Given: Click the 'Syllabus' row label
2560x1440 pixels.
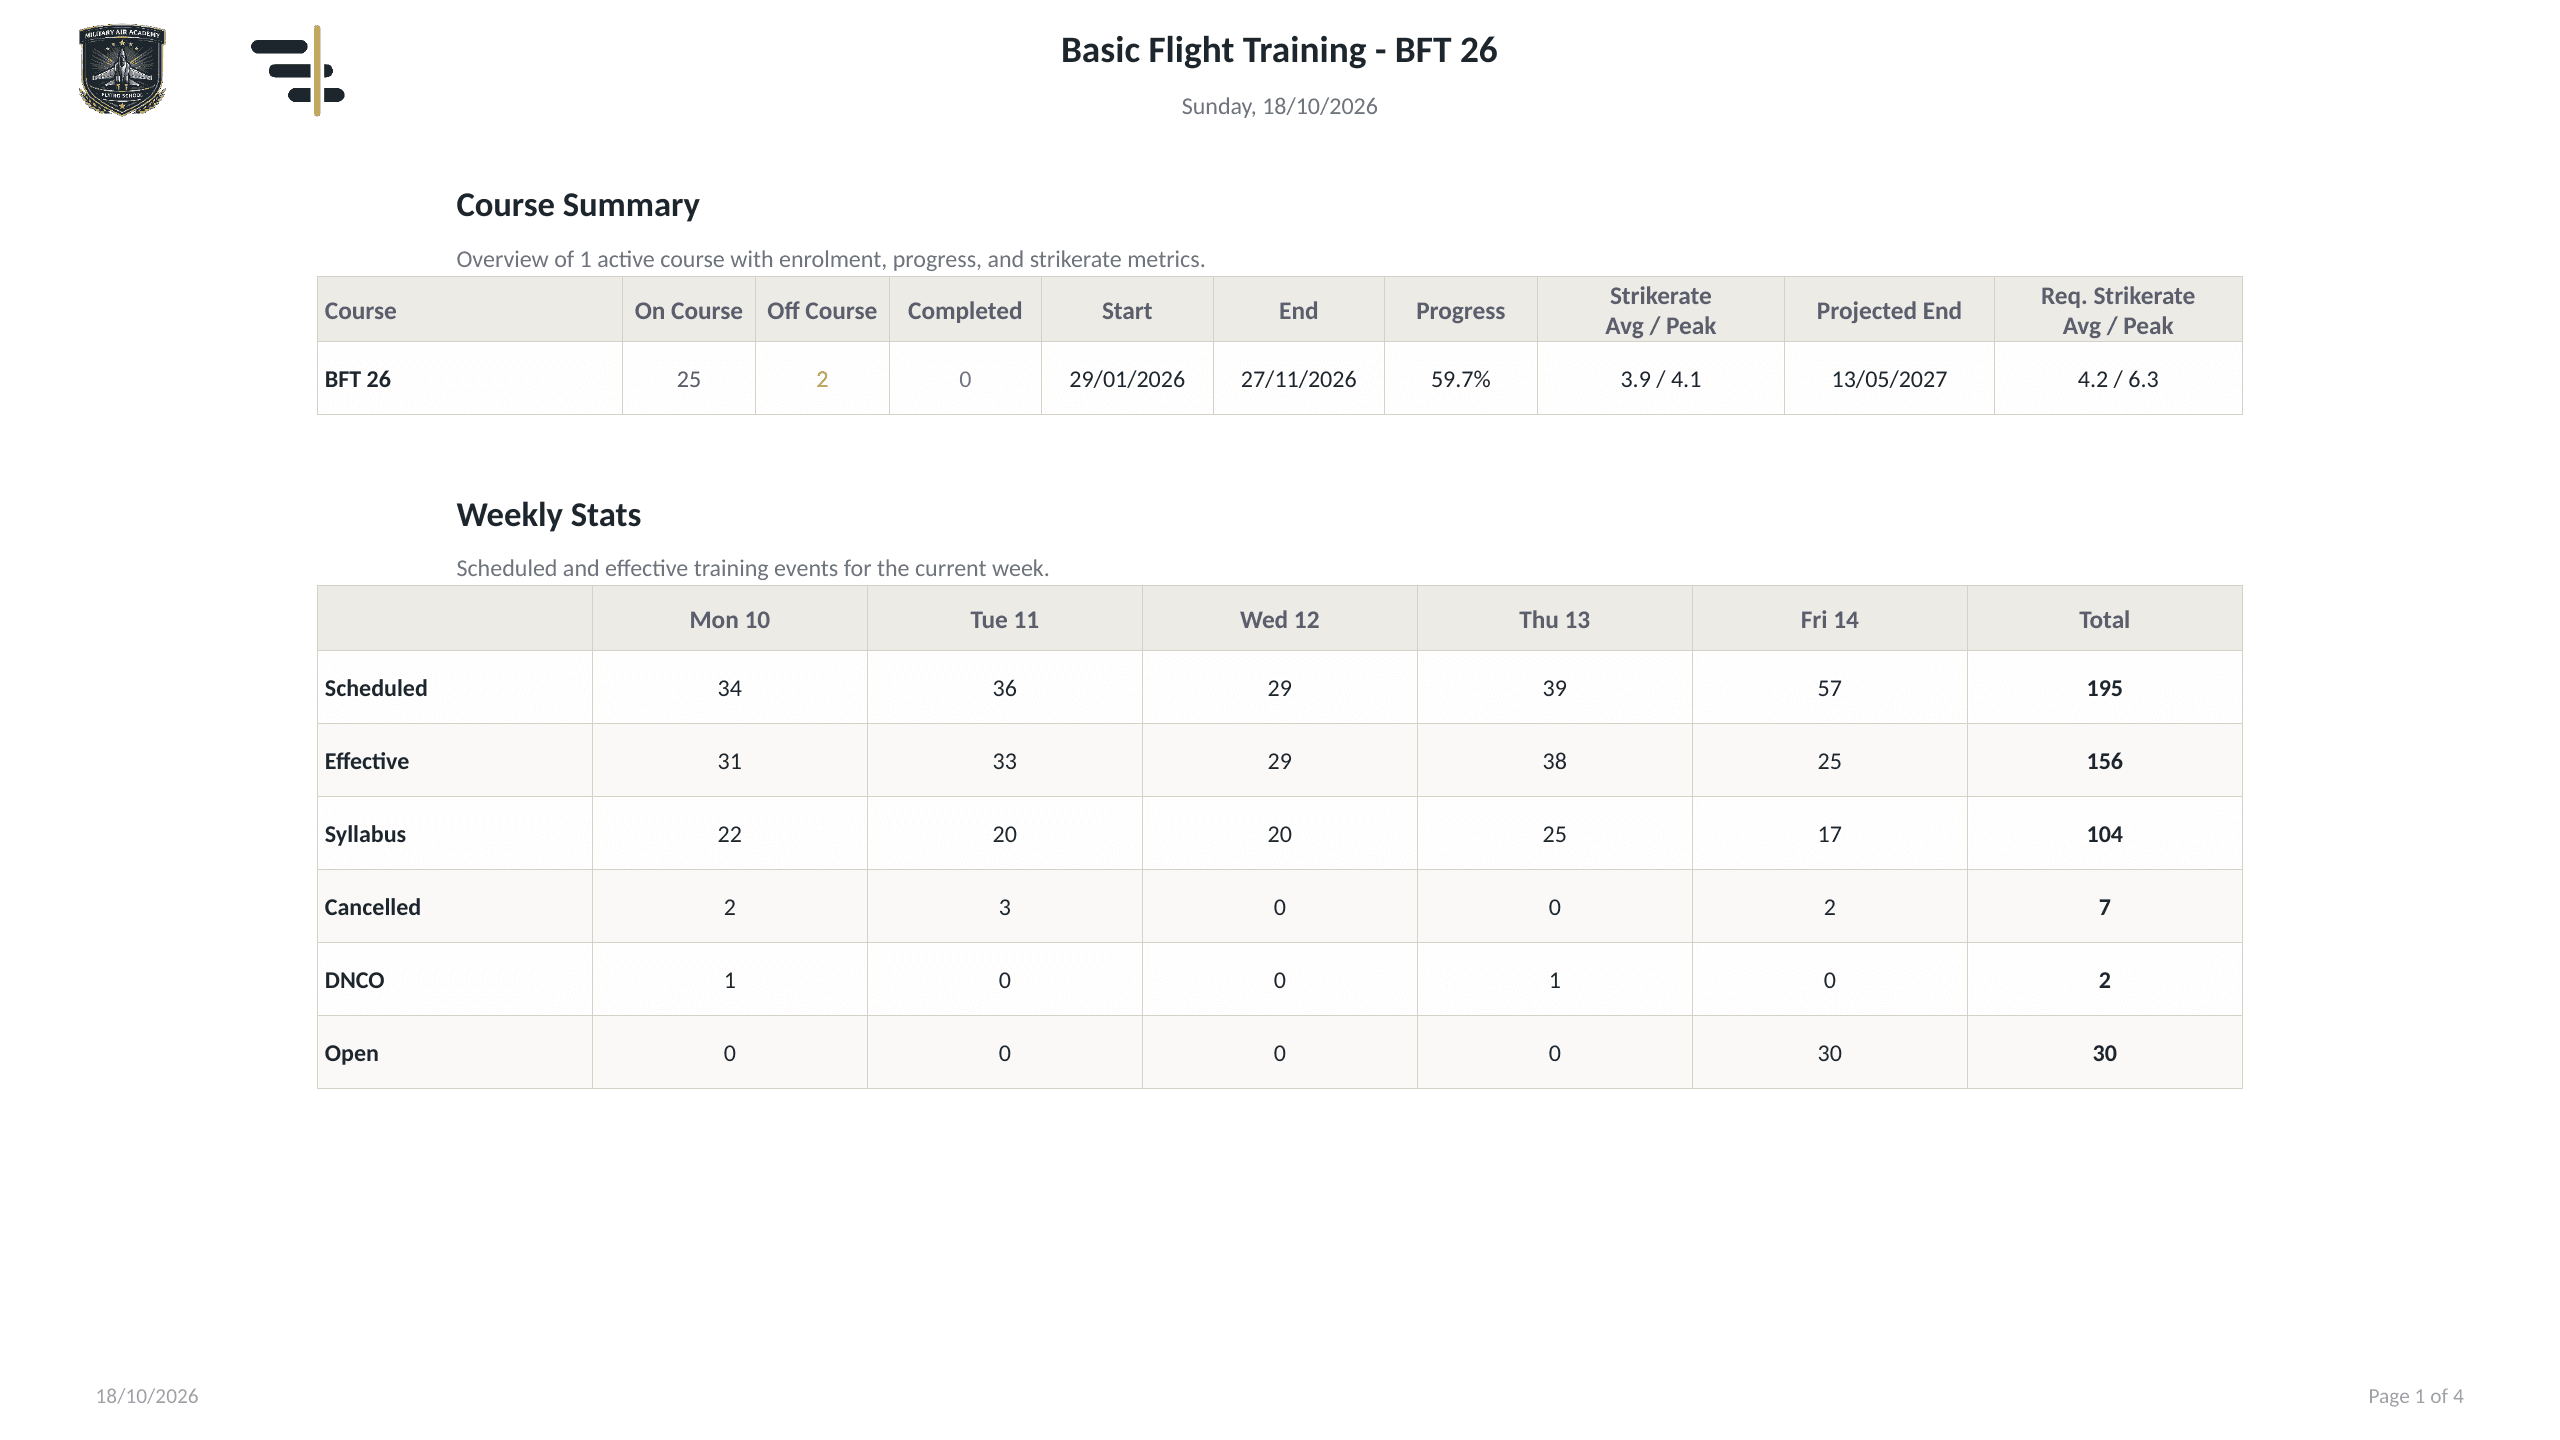Looking at the screenshot, I should (x=365, y=834).
